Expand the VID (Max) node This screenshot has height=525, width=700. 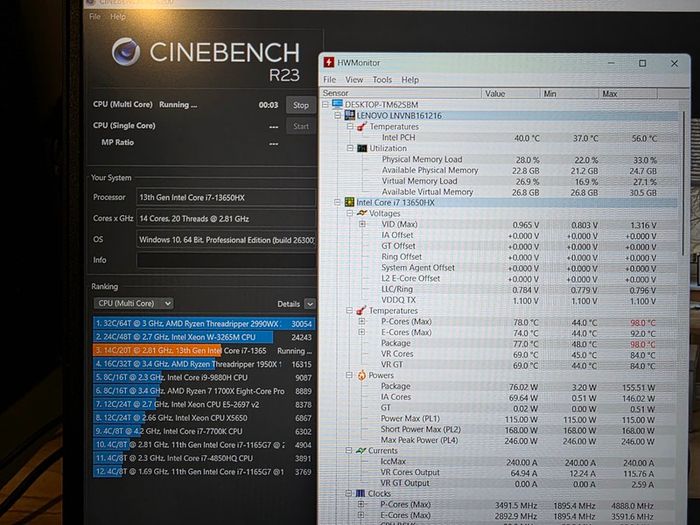[x=362, y=224]
